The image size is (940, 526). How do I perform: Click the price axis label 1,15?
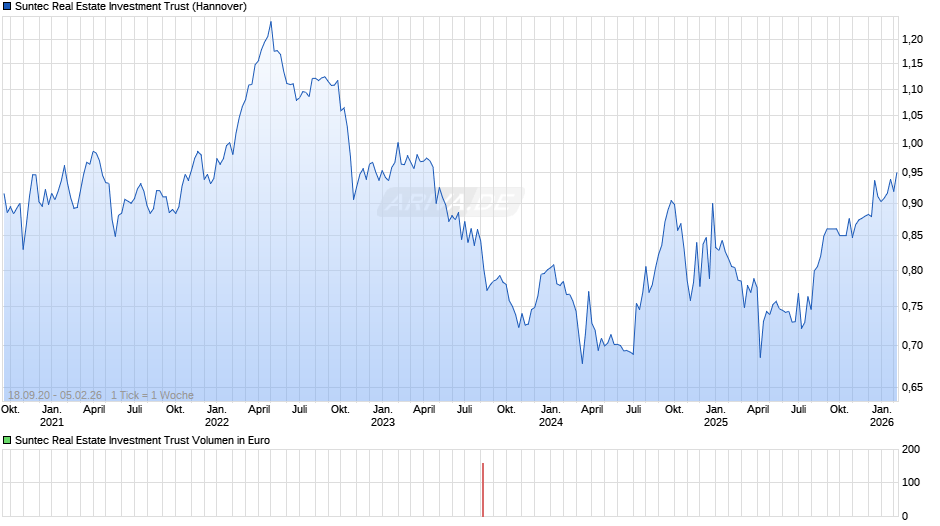coord(912,63)
